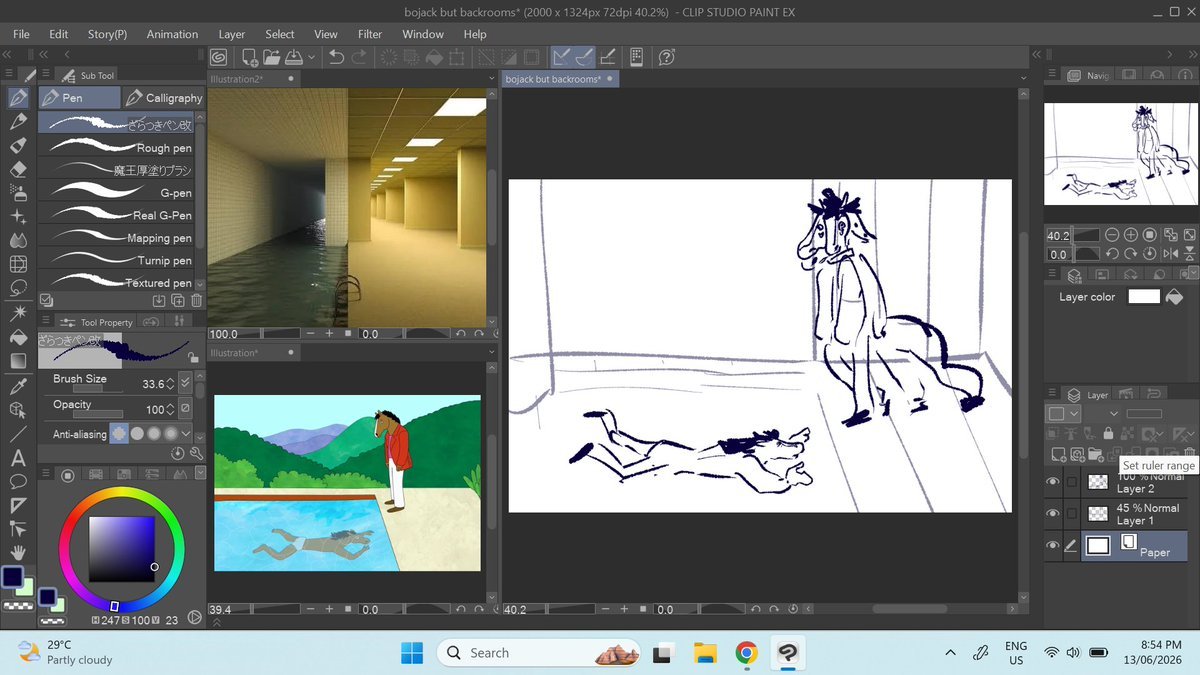This screenshot has height=675, width=1200.
Task: Open the Filter menu
Action: click(370, 34)
